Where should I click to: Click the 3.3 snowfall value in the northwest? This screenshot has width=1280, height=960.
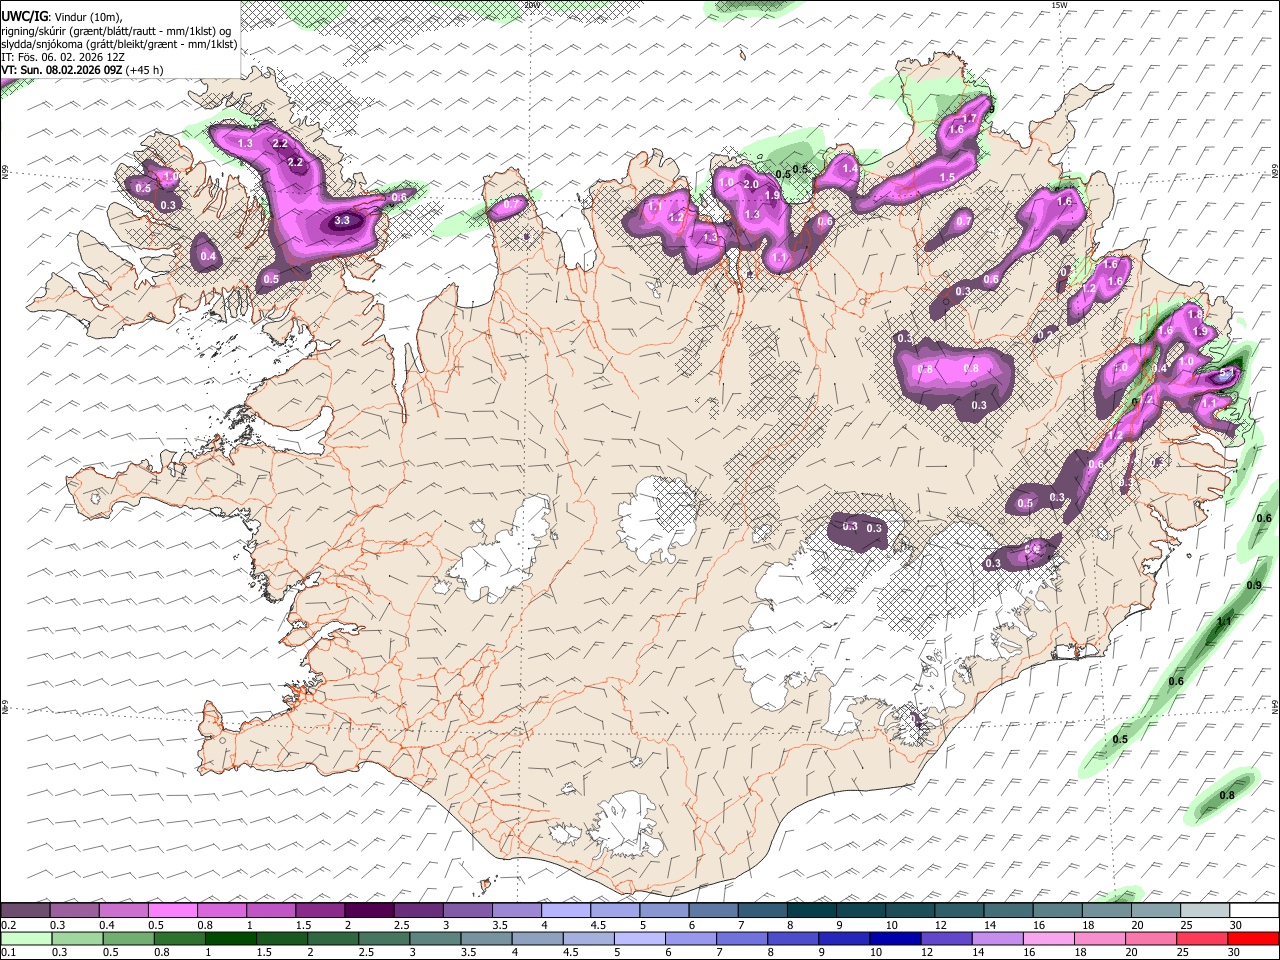(341, 221)
